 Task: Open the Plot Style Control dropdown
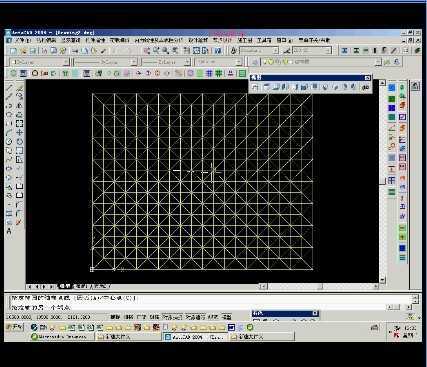218,62
